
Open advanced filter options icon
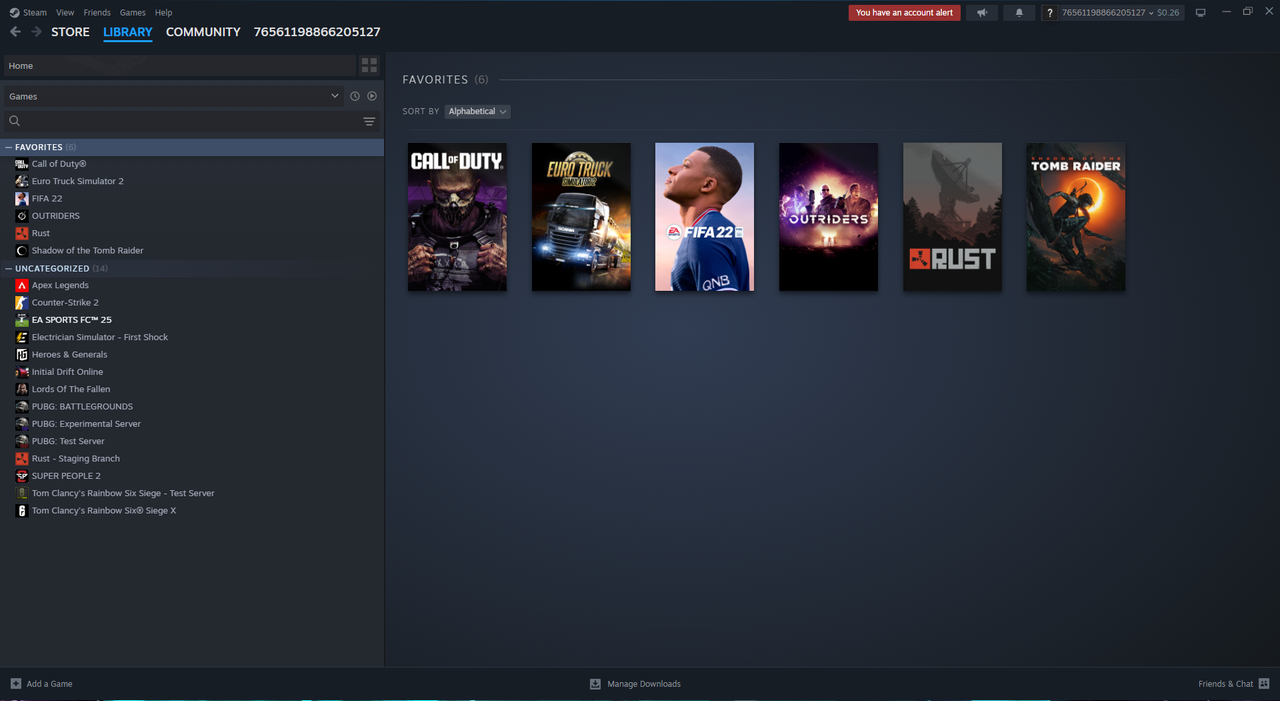(369, 121)
